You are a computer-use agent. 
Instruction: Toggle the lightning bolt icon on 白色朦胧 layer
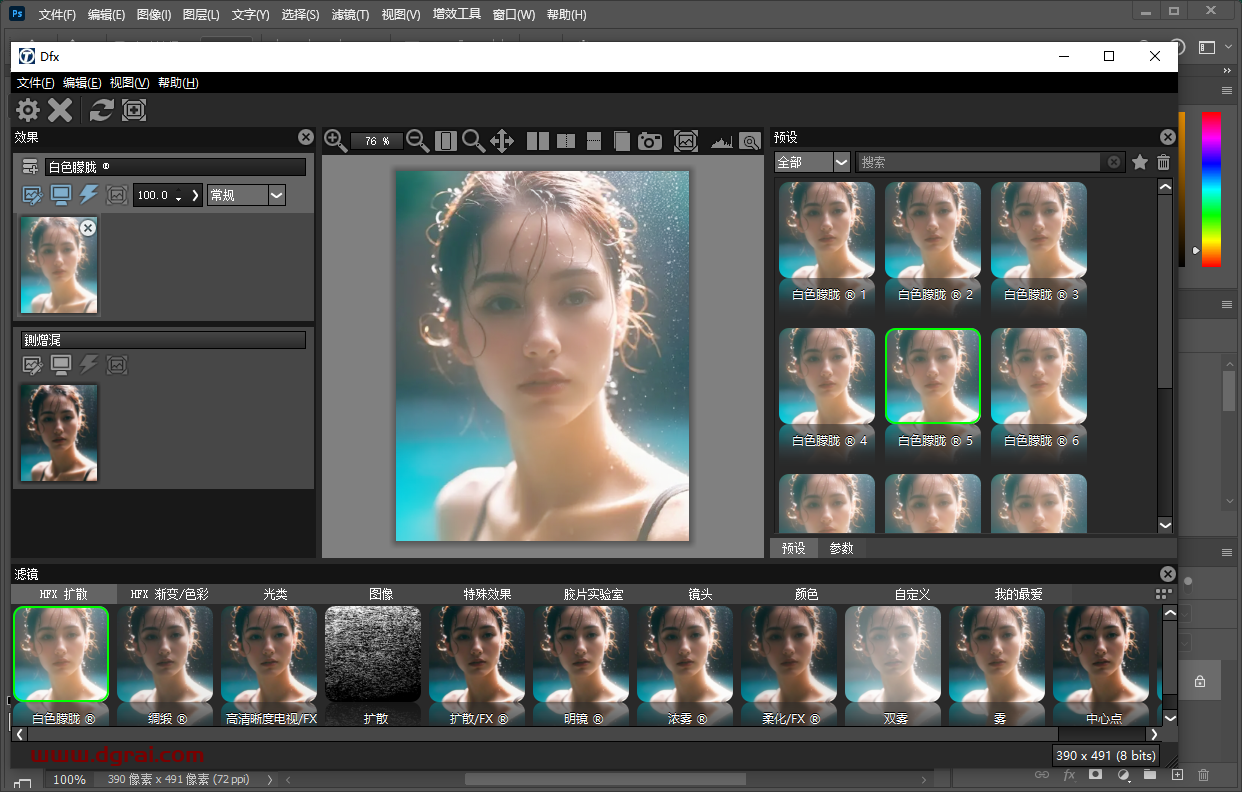(89, 195)
